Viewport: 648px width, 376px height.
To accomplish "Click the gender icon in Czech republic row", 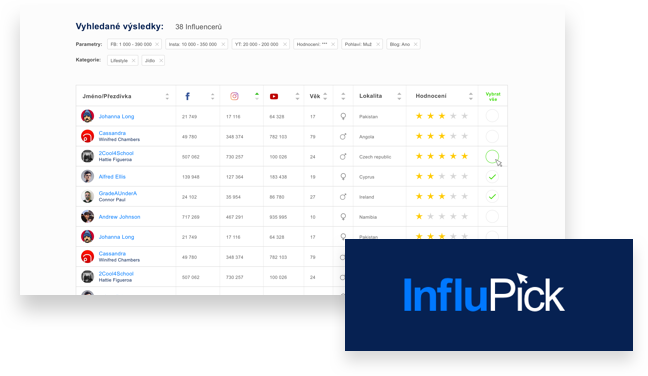I will (x=343, y=157).
